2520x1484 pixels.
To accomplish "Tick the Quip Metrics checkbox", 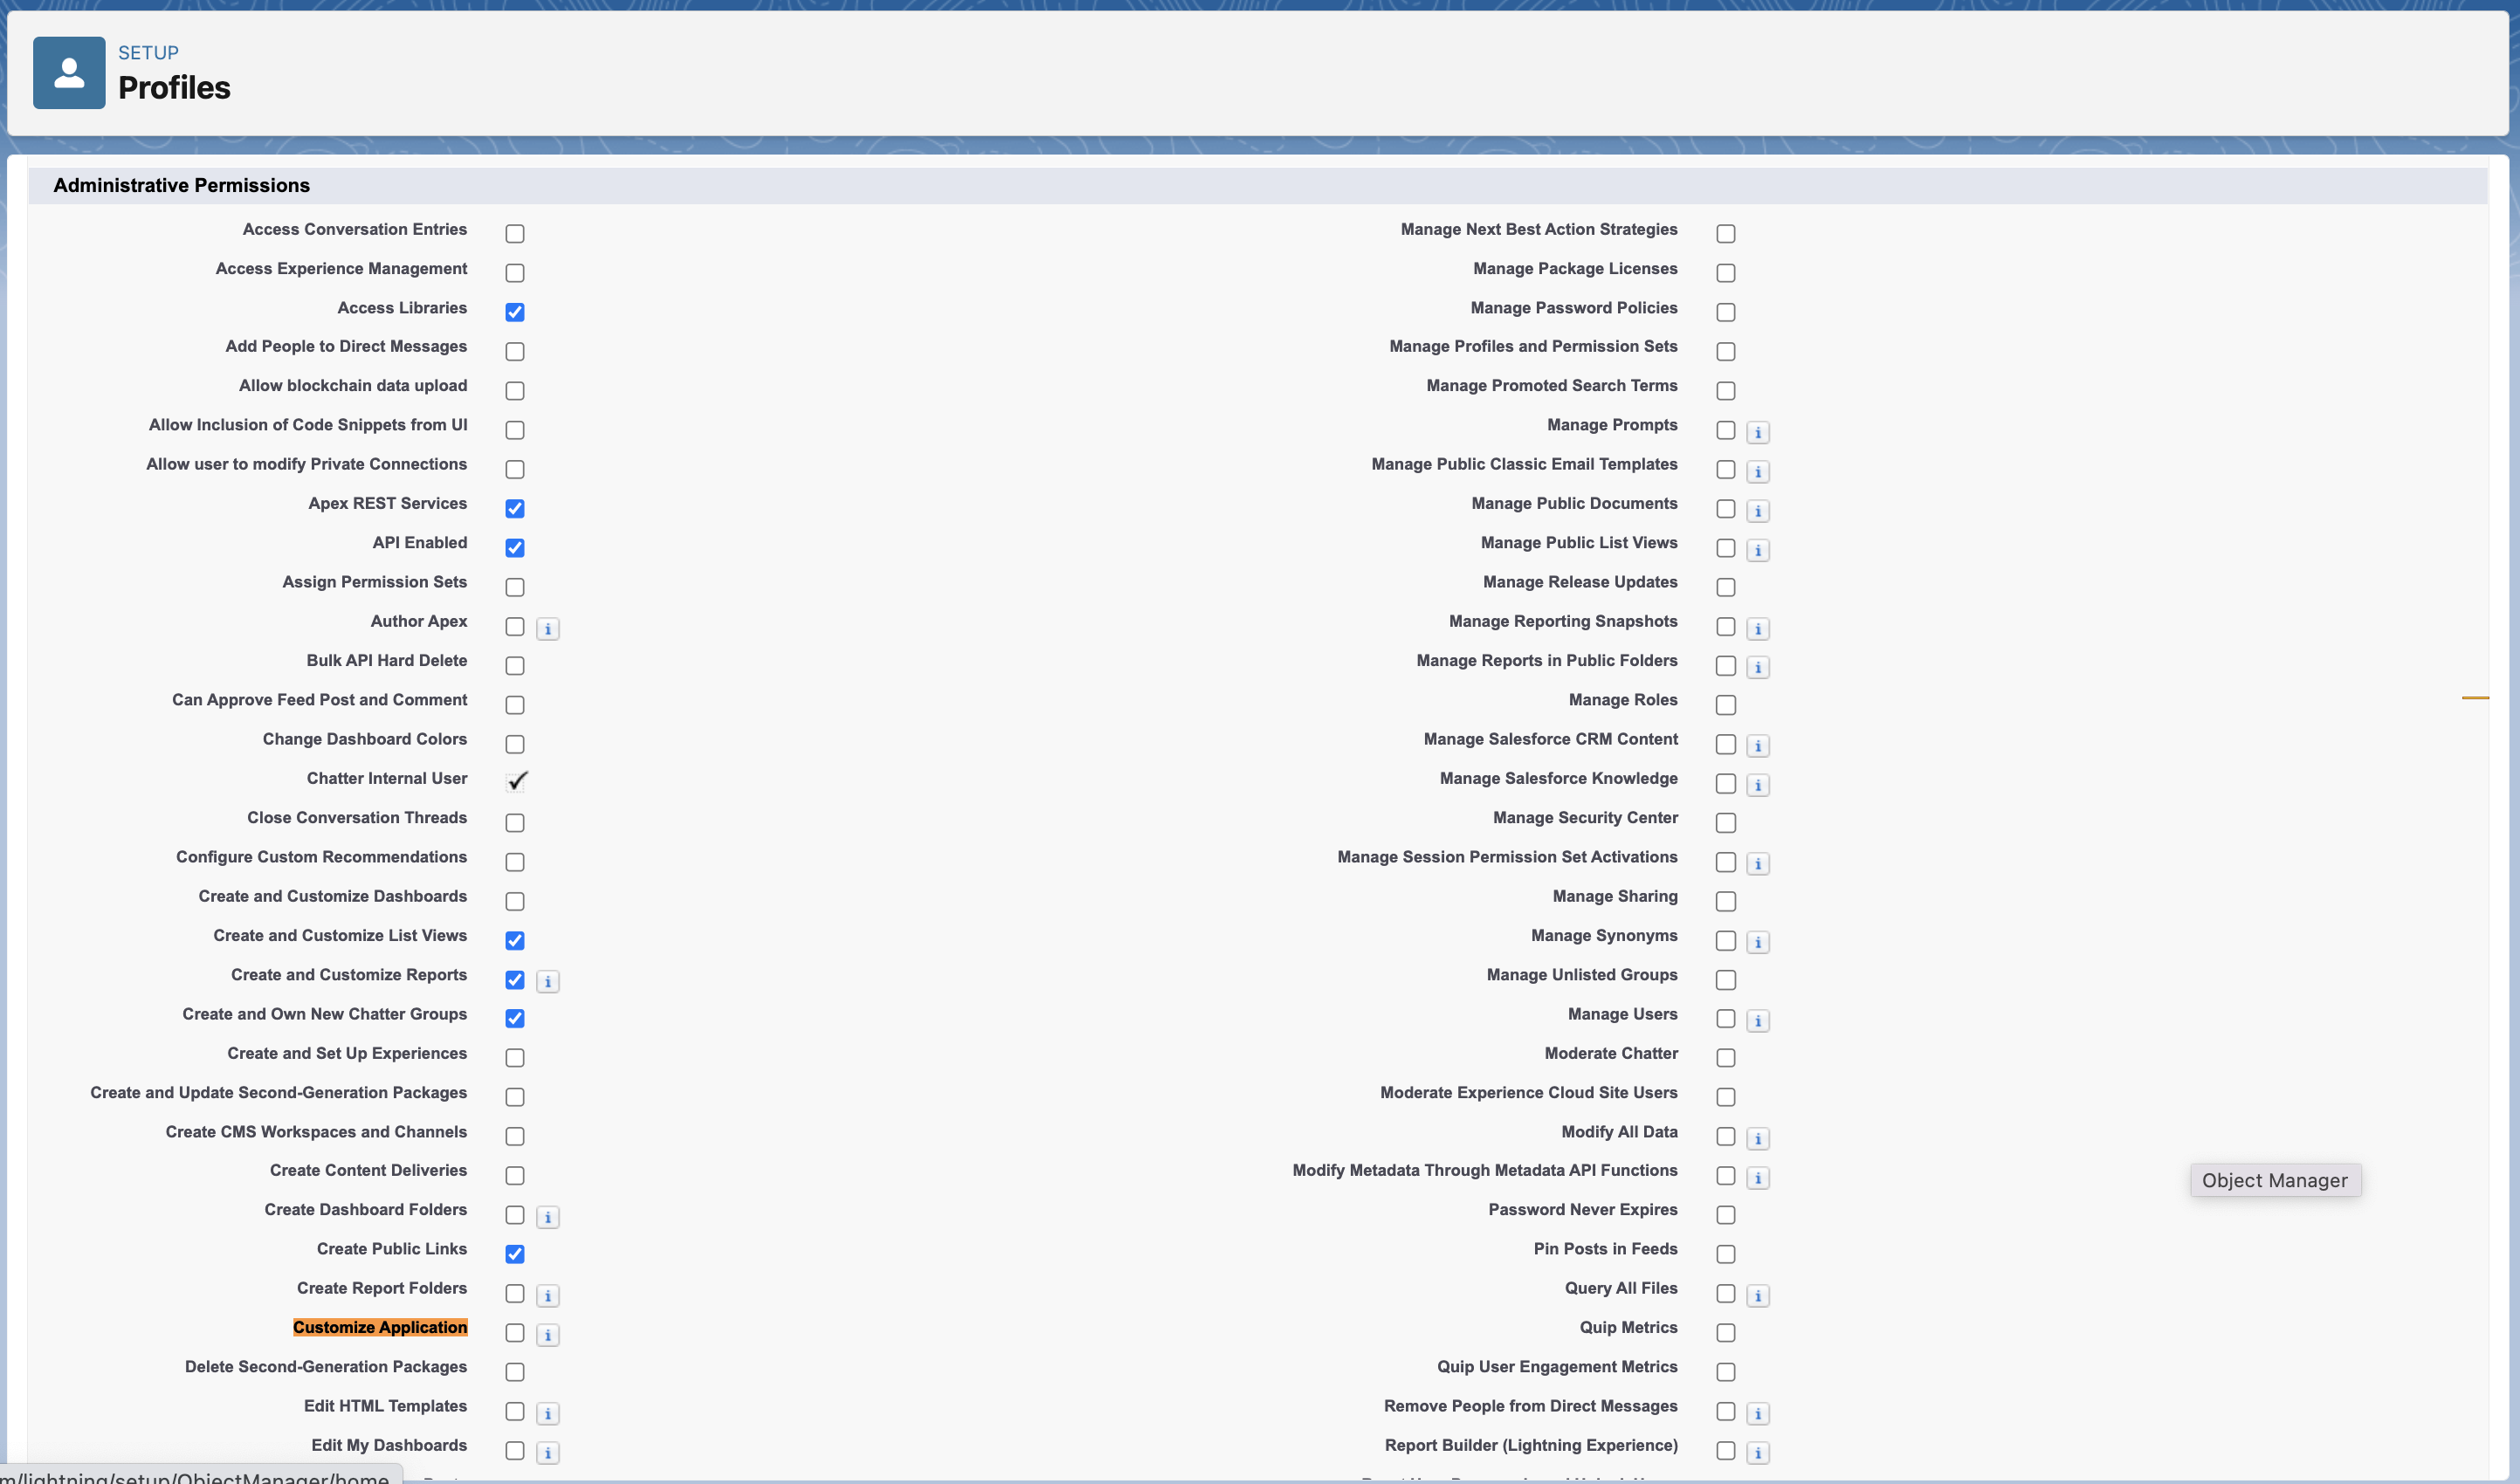I will tap(1726, 1333).
